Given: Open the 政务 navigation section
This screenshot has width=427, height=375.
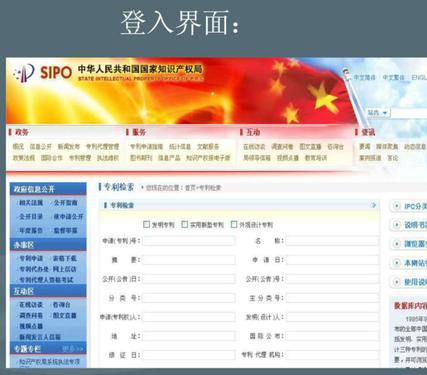Looking at the screenshot, I should [22, 132].
